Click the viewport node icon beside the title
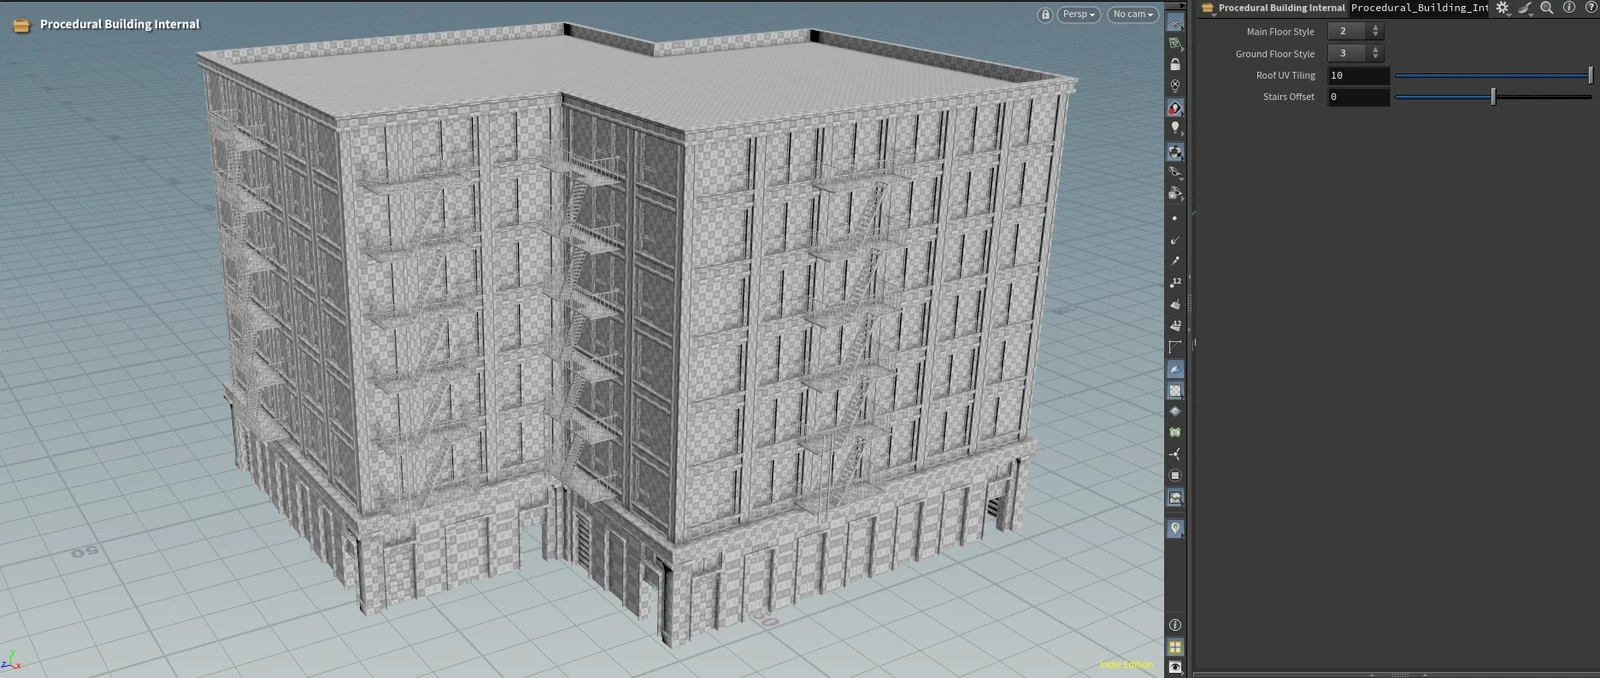 coord(21,25)
